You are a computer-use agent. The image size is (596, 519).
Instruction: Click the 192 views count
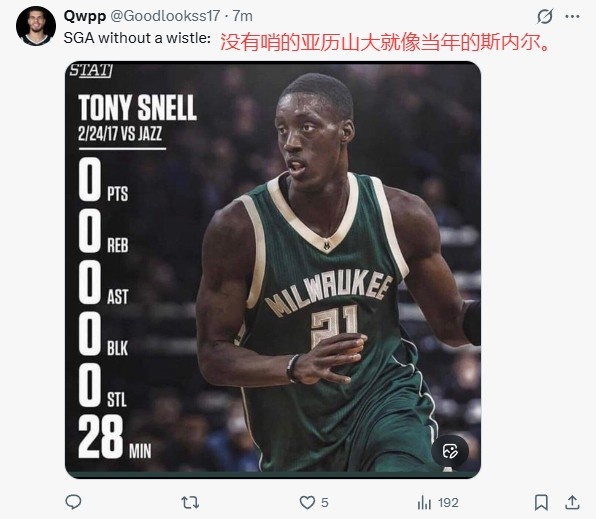tap(448, 503)
